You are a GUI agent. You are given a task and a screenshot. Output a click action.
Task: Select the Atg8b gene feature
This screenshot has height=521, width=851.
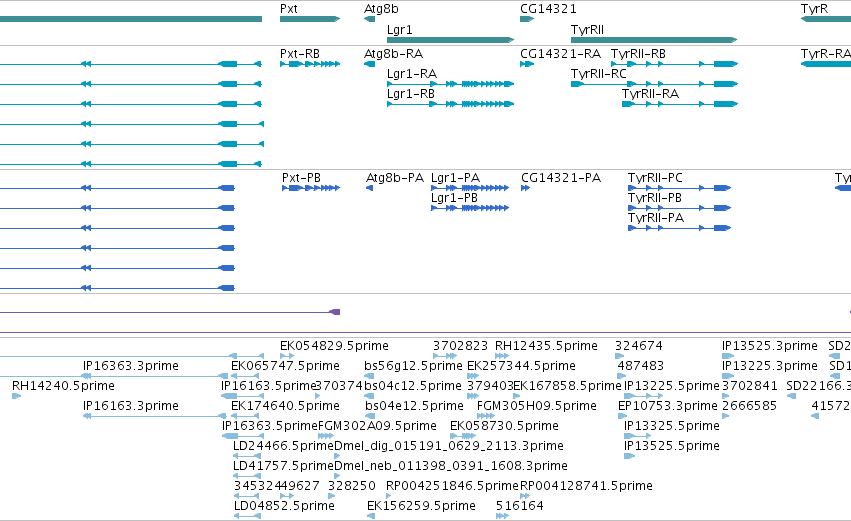pyautogui.click(x=370, y=19)
